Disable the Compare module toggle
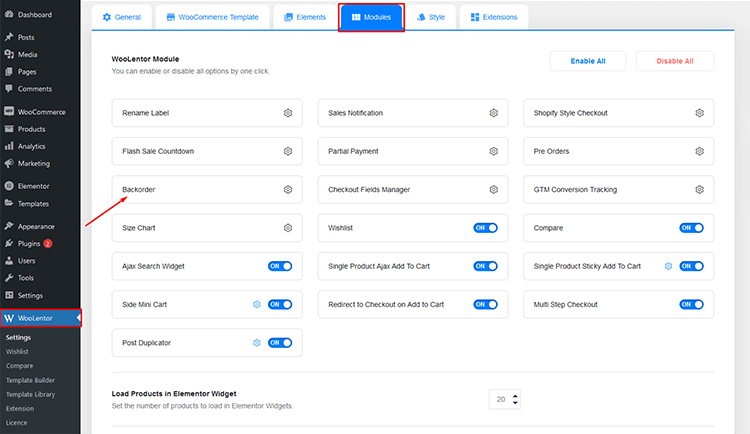The width and height of the screenshot is (750, 434). [x=691, y=228]
